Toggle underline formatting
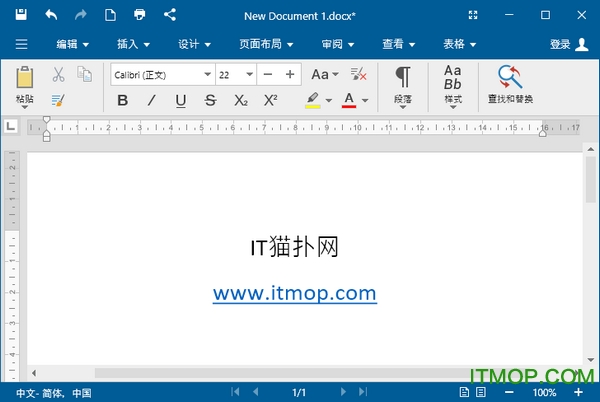The height and width of the screenshot is (402, 600). [x=181, y=101]
